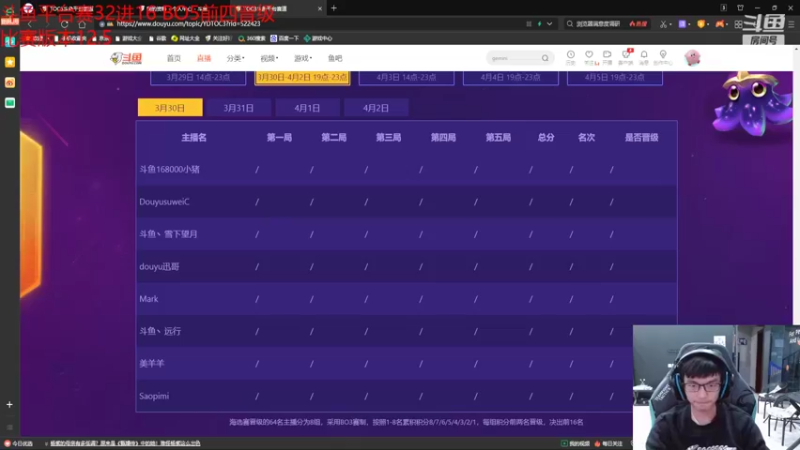Image resolution: width=800 pixels, height=450 pixels.
Task: Switch to the 4月2日 date tab
Action: (x=376, y=108)
